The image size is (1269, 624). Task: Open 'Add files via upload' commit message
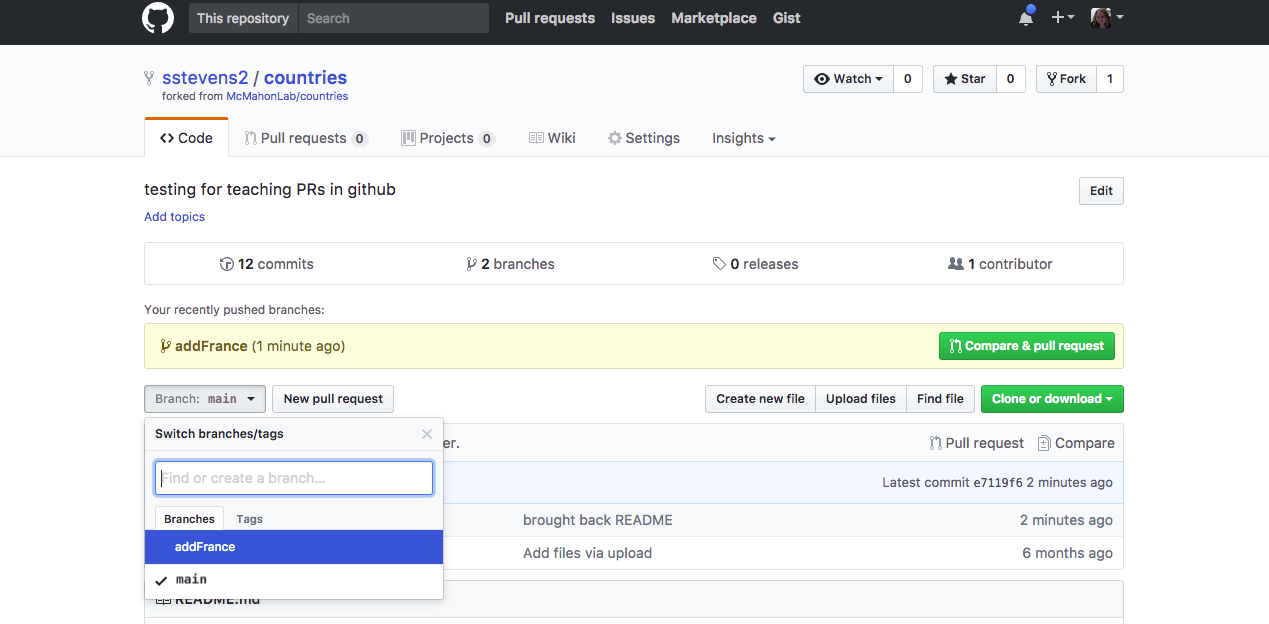[587, 553]
